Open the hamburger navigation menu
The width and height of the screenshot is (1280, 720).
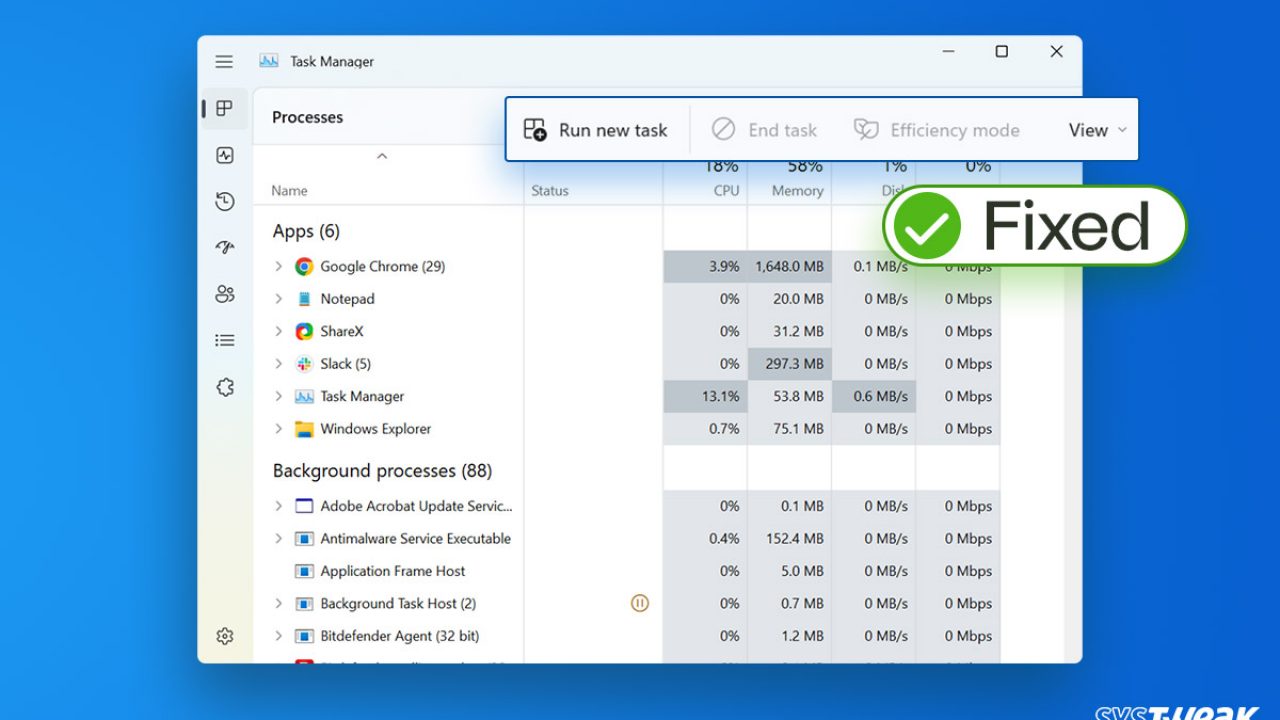point(224,62)
